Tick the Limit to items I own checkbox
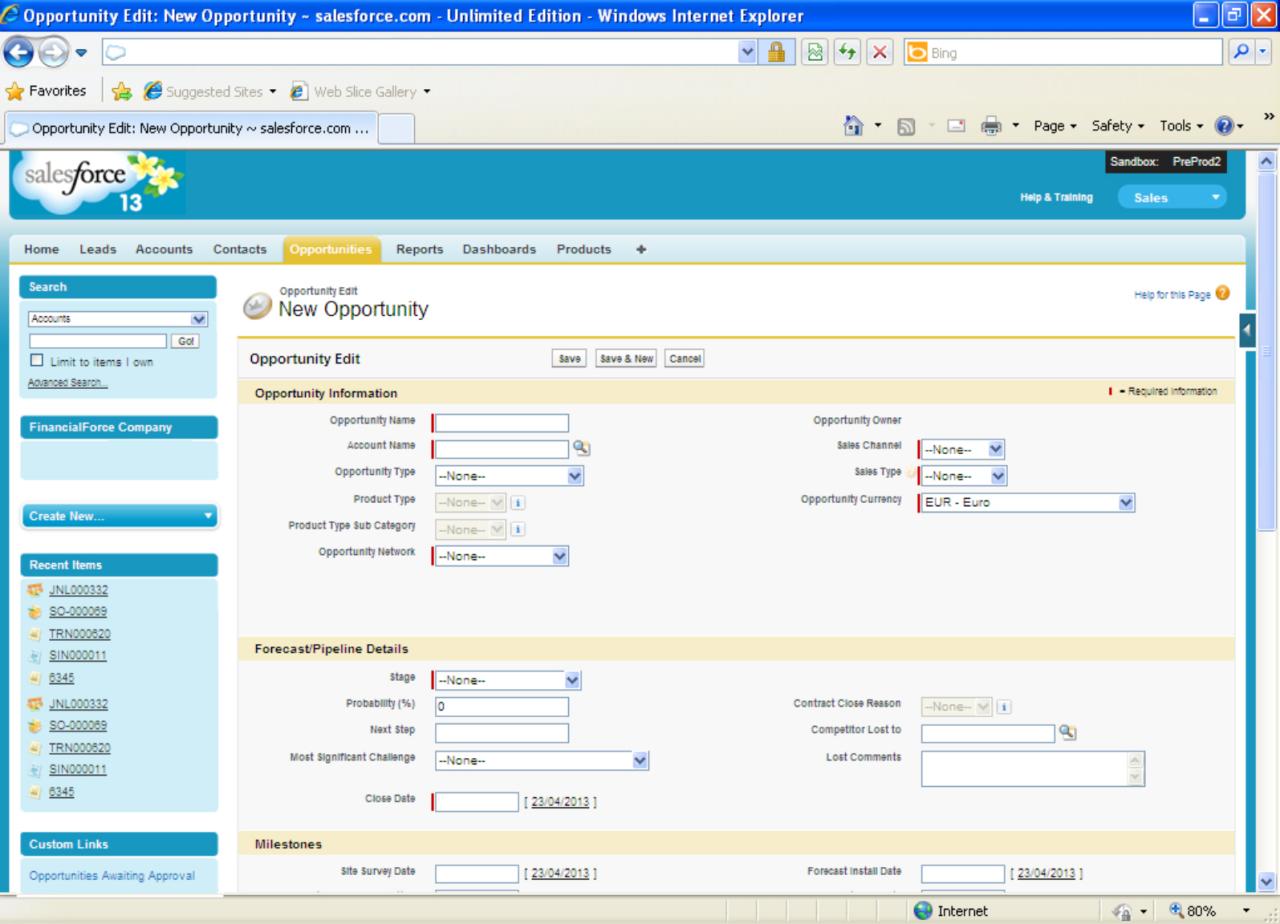 click(x=36, y=361)
